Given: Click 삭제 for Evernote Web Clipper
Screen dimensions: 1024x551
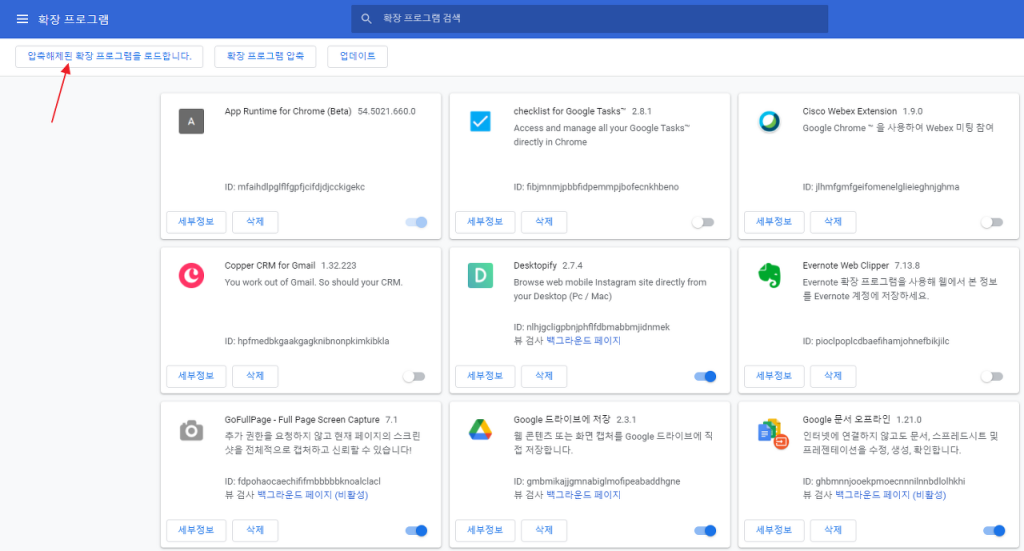Looking at the screenshot, I should [x=833, y=376].
